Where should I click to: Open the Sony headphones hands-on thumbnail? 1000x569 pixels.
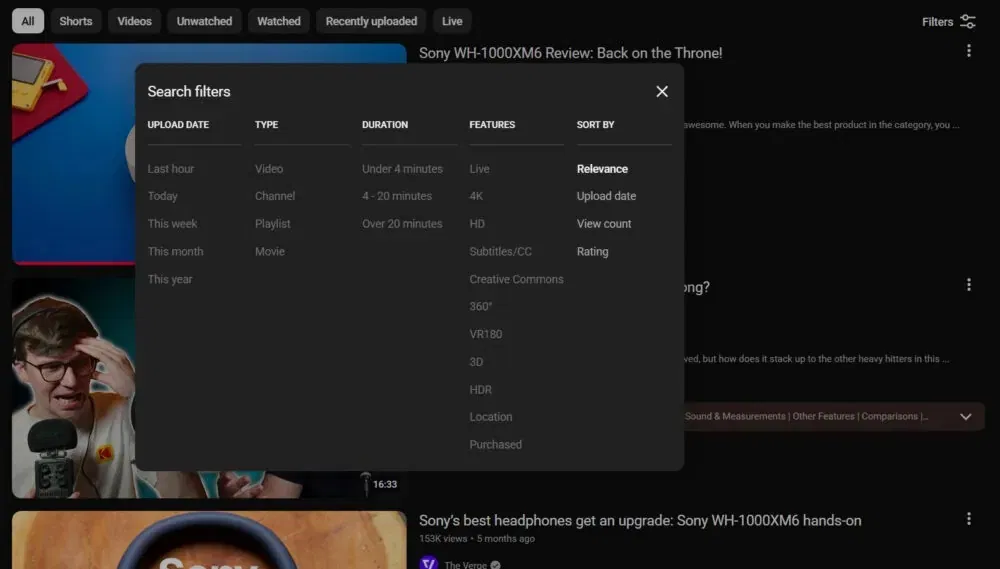tap(209, 540)
